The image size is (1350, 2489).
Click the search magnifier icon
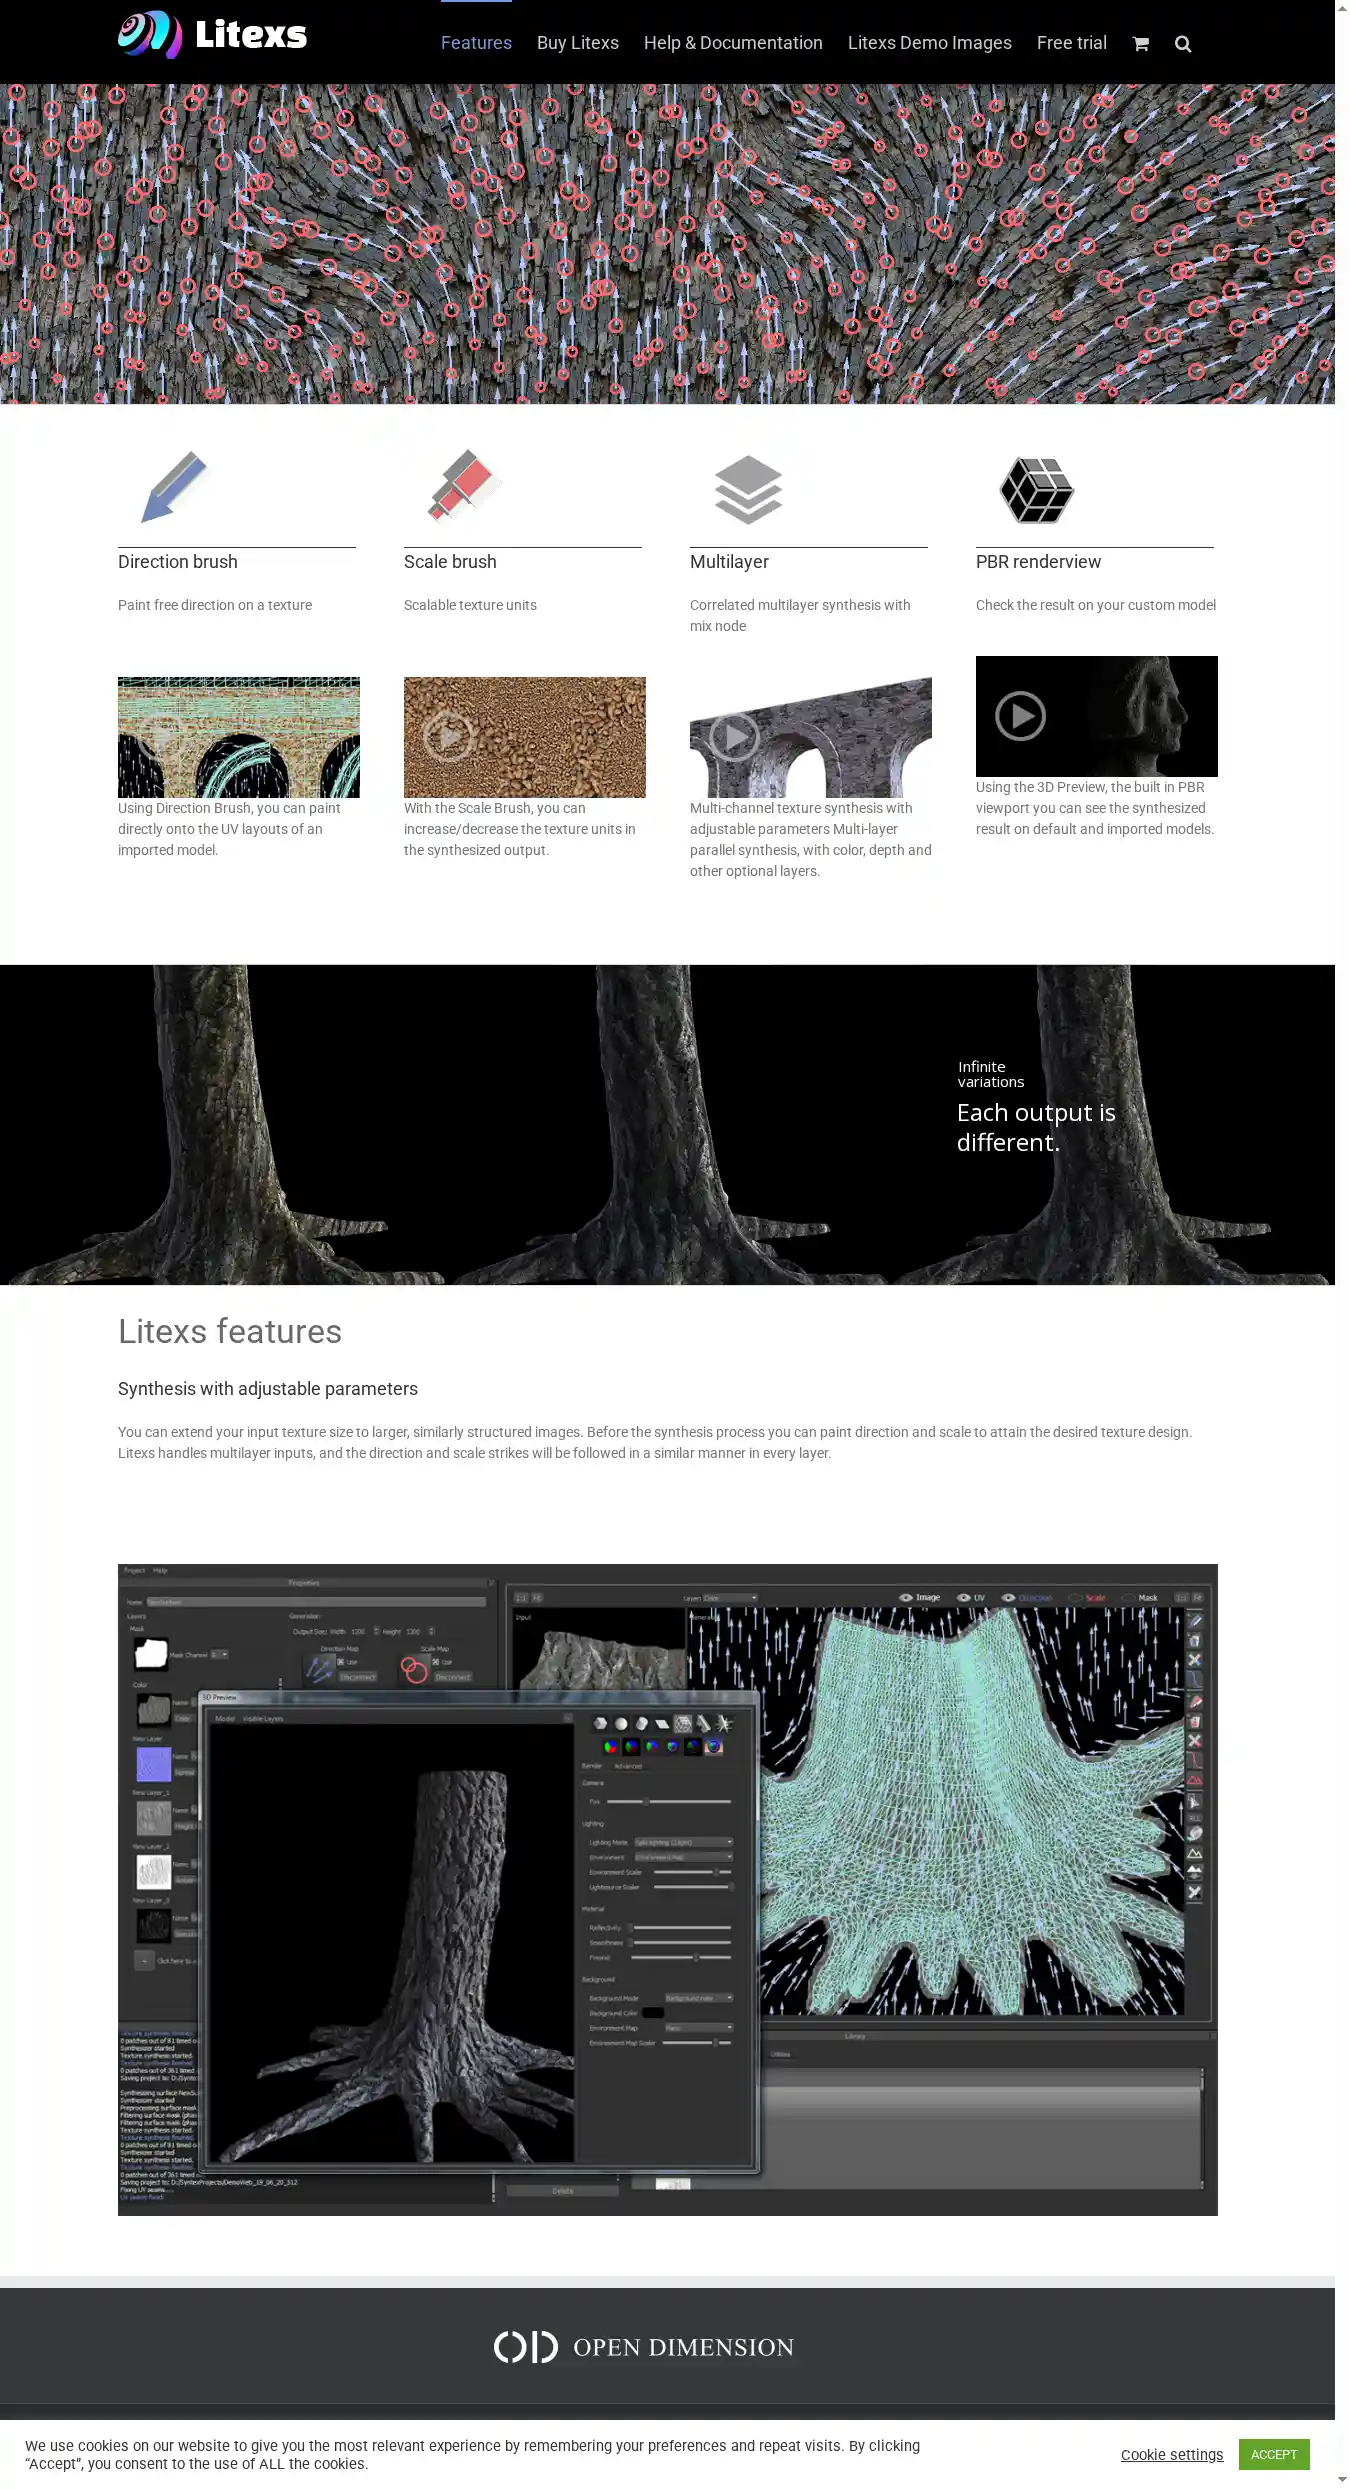click(x=1183, y=43)
